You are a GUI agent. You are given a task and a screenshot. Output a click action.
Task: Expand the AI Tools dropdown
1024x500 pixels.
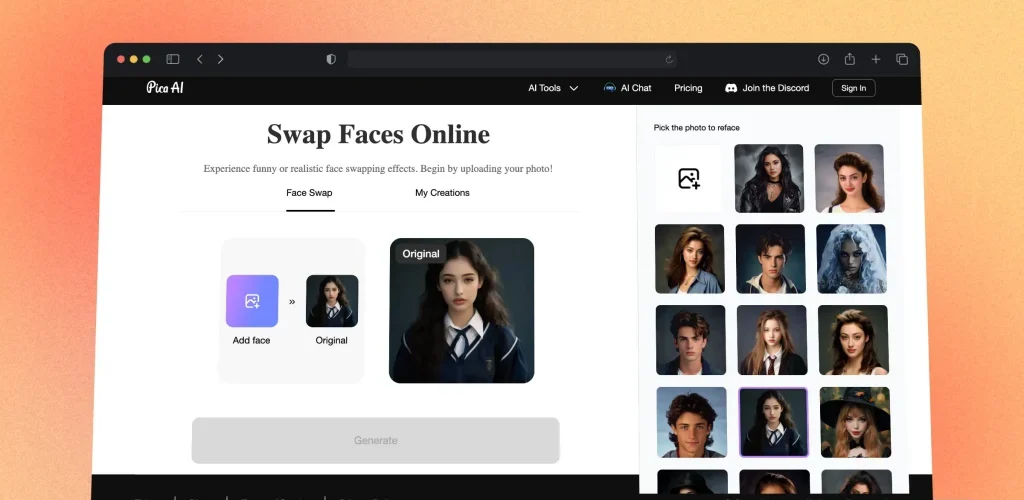[x=553, y=88]
